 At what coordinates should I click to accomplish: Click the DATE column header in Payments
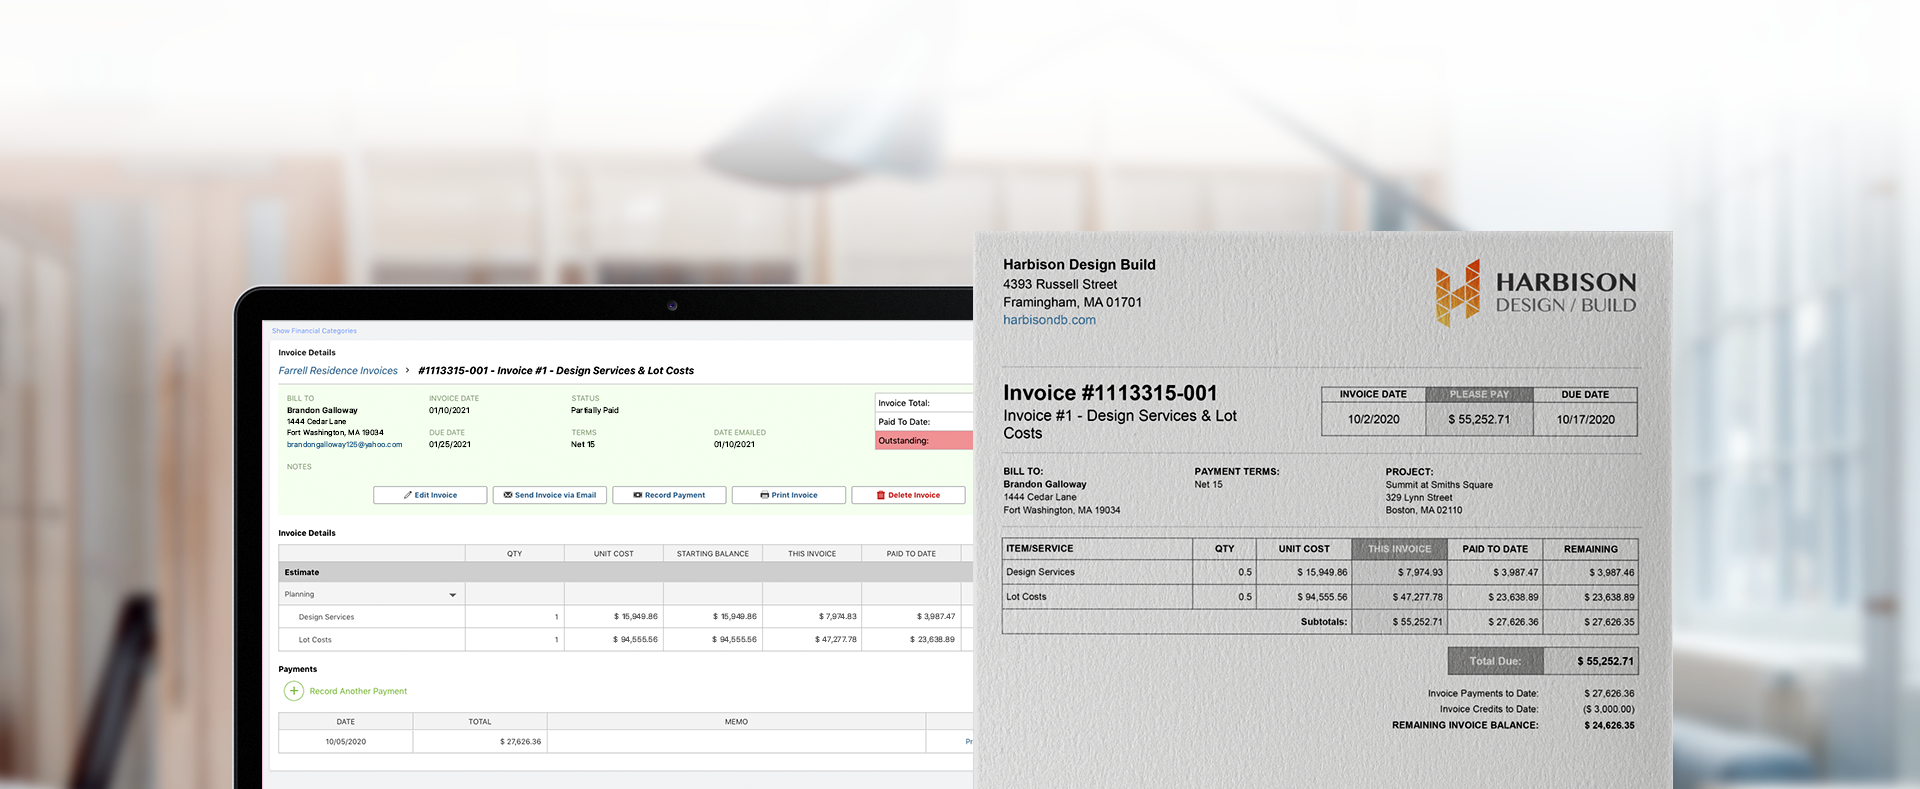pyautogui.click(x=346, y=722)
